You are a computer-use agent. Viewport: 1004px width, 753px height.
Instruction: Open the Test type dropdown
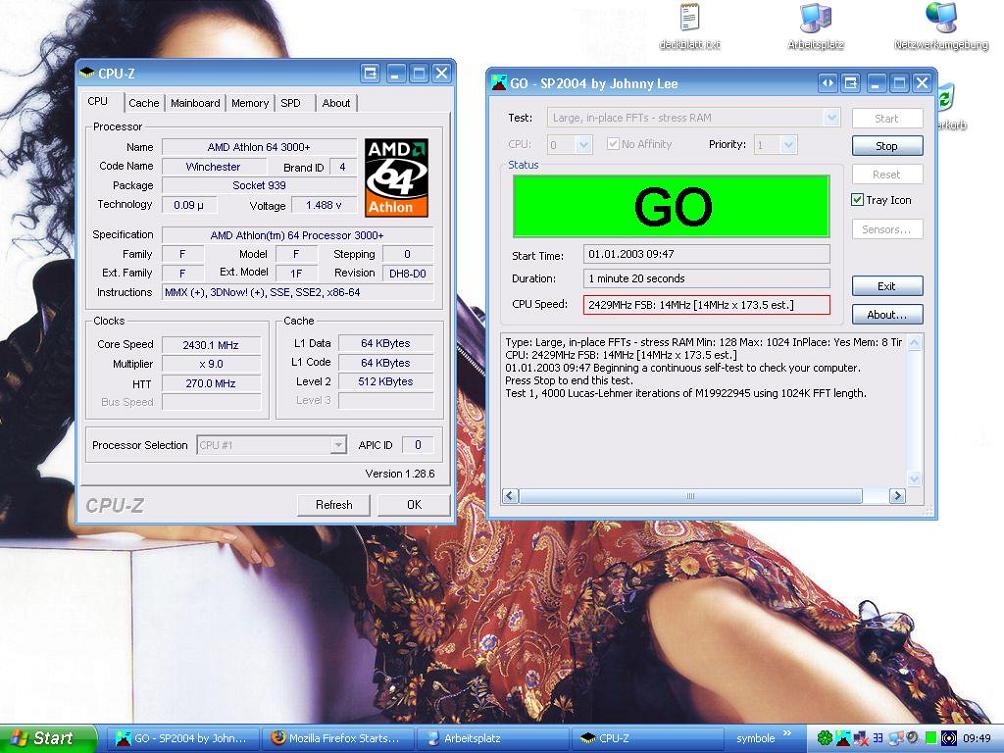[x=831, y=118]
